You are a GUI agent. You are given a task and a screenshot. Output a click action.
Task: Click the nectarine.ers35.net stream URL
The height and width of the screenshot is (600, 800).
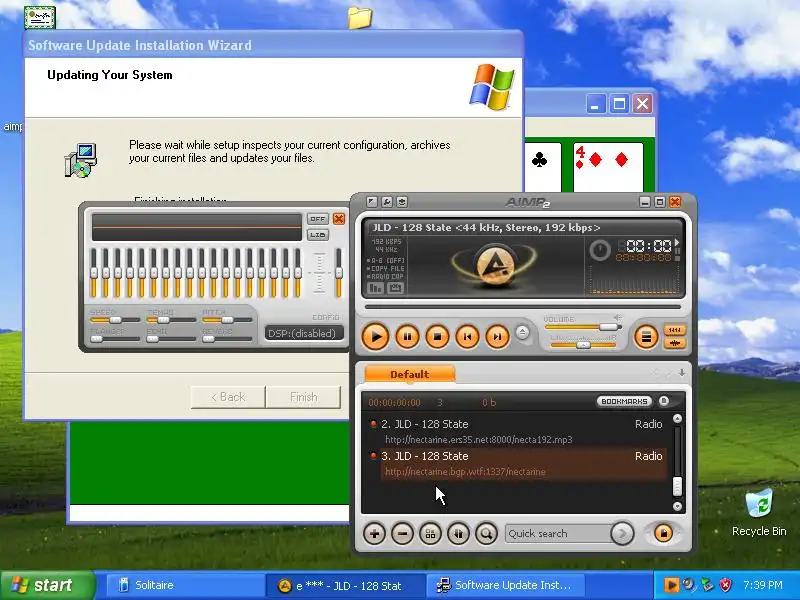[479, 440]
